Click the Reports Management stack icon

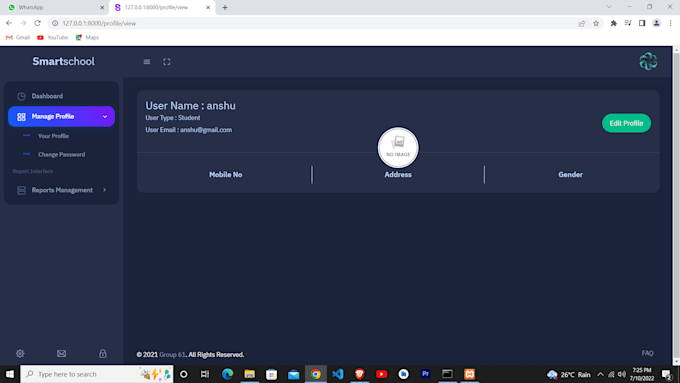coord(21,190)
